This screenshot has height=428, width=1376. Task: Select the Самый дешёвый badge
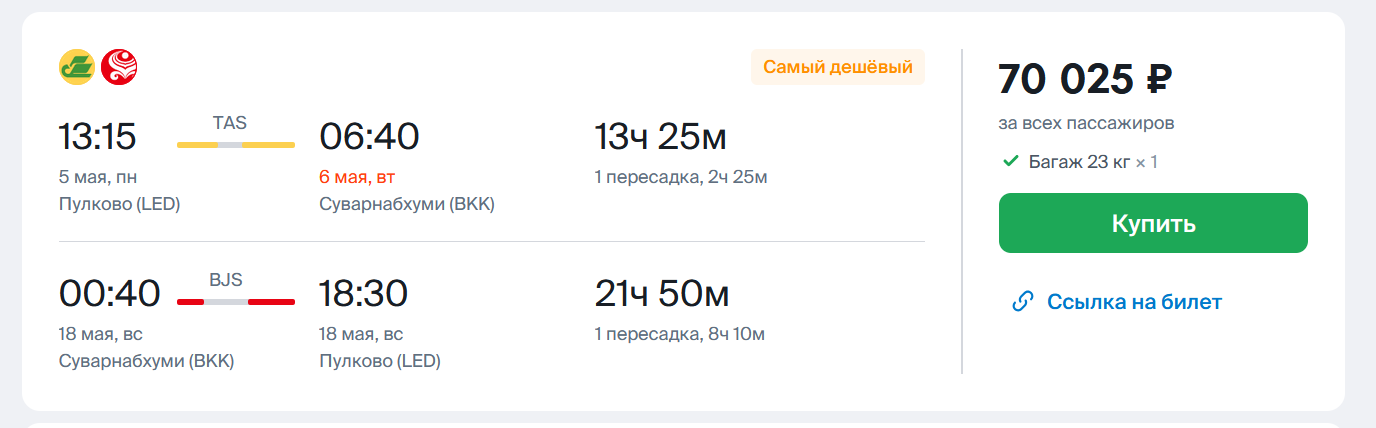point(838,67)
